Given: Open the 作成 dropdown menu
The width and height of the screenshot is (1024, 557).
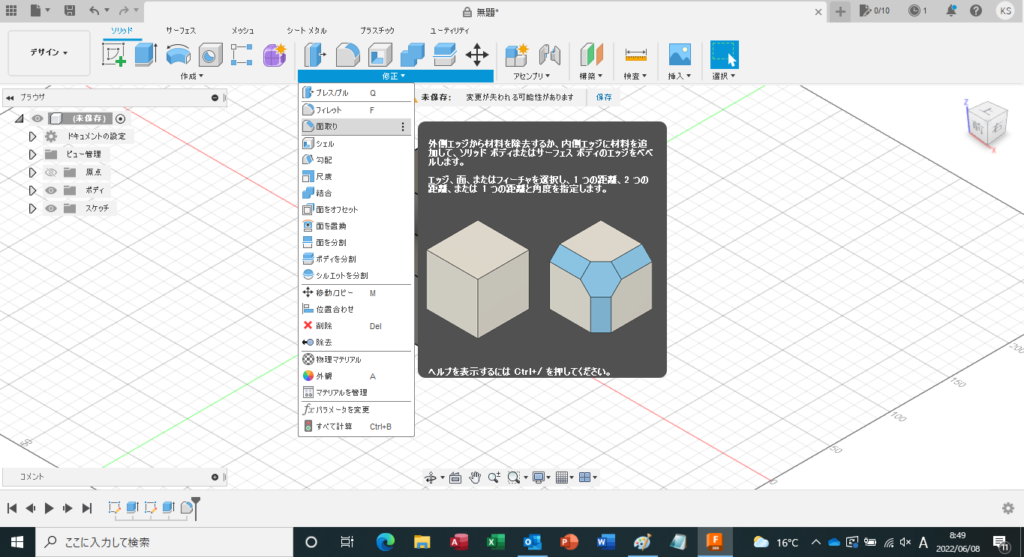Looking at the screenshot, I should coord(191,76).
